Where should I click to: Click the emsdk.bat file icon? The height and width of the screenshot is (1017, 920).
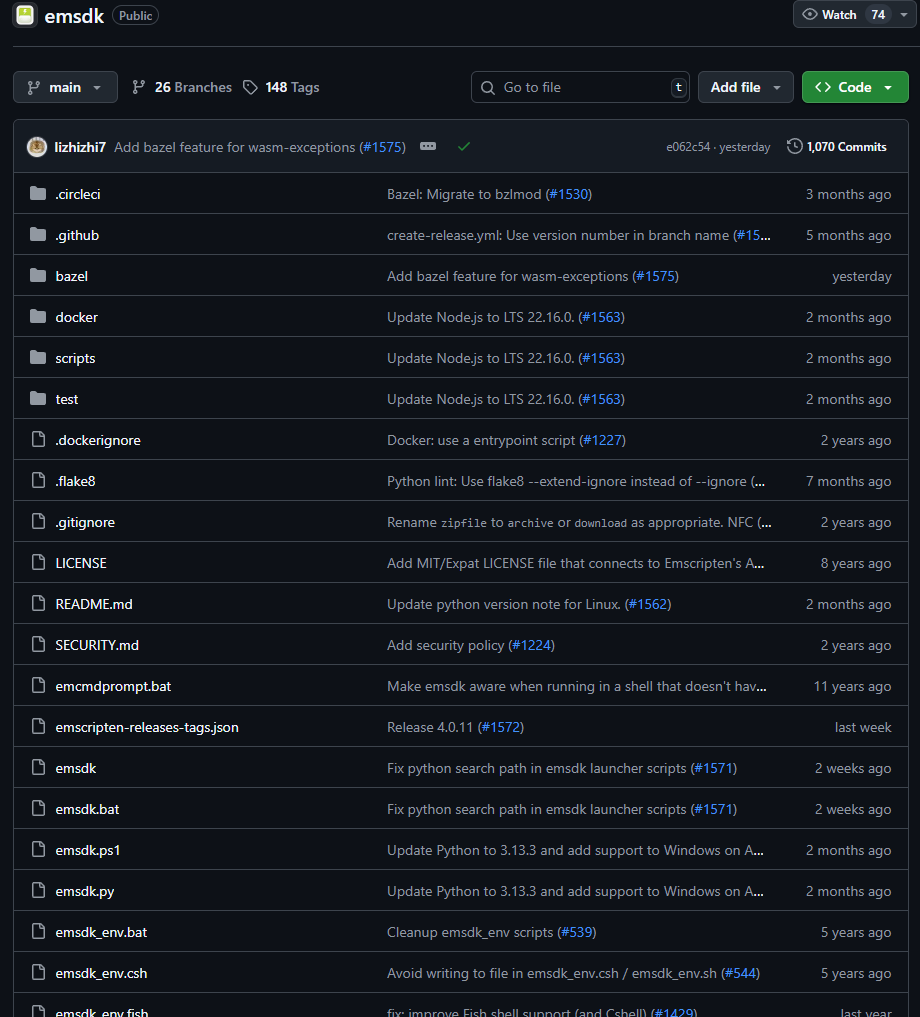(38, 808)
